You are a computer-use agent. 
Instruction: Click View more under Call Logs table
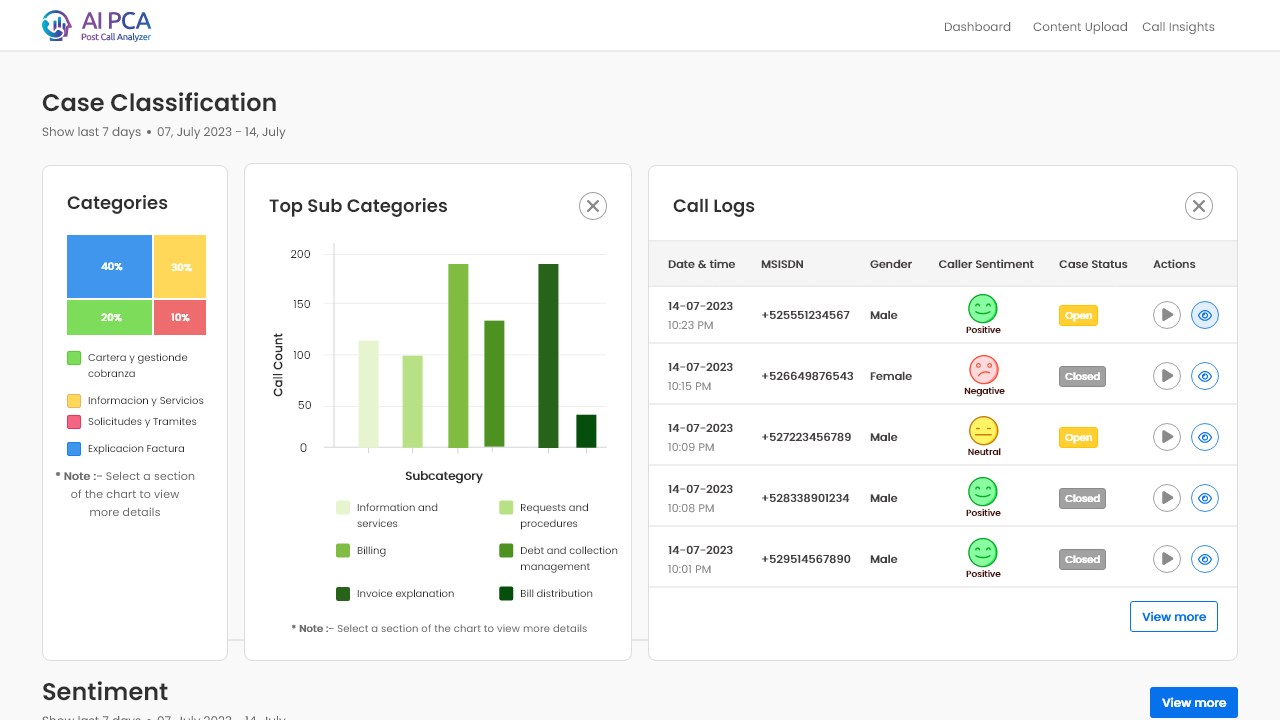coord(1174,616)
